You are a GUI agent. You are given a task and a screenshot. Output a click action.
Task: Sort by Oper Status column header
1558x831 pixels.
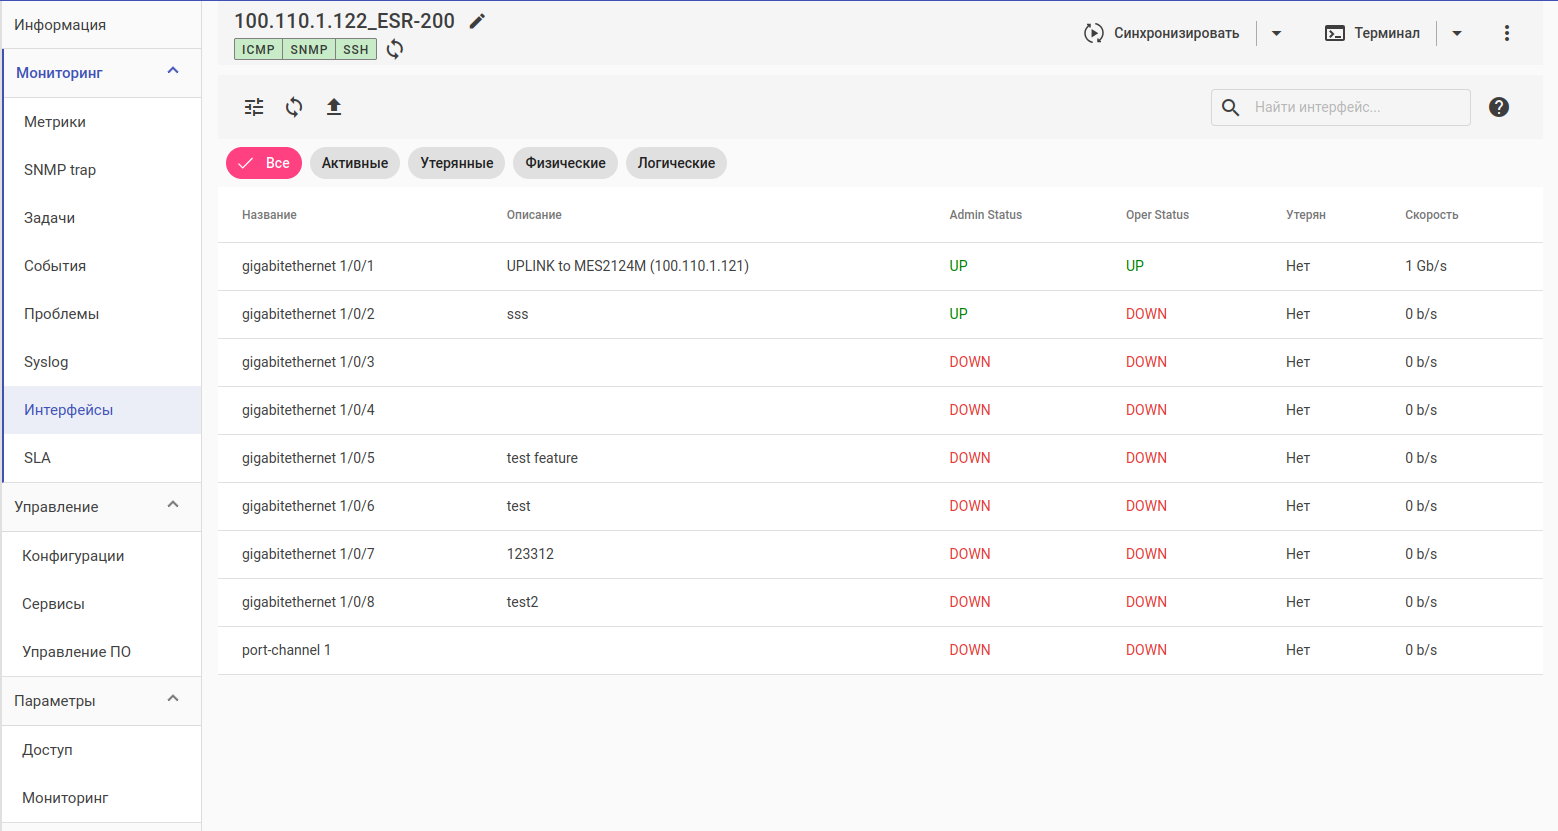tap(1157, 215)
